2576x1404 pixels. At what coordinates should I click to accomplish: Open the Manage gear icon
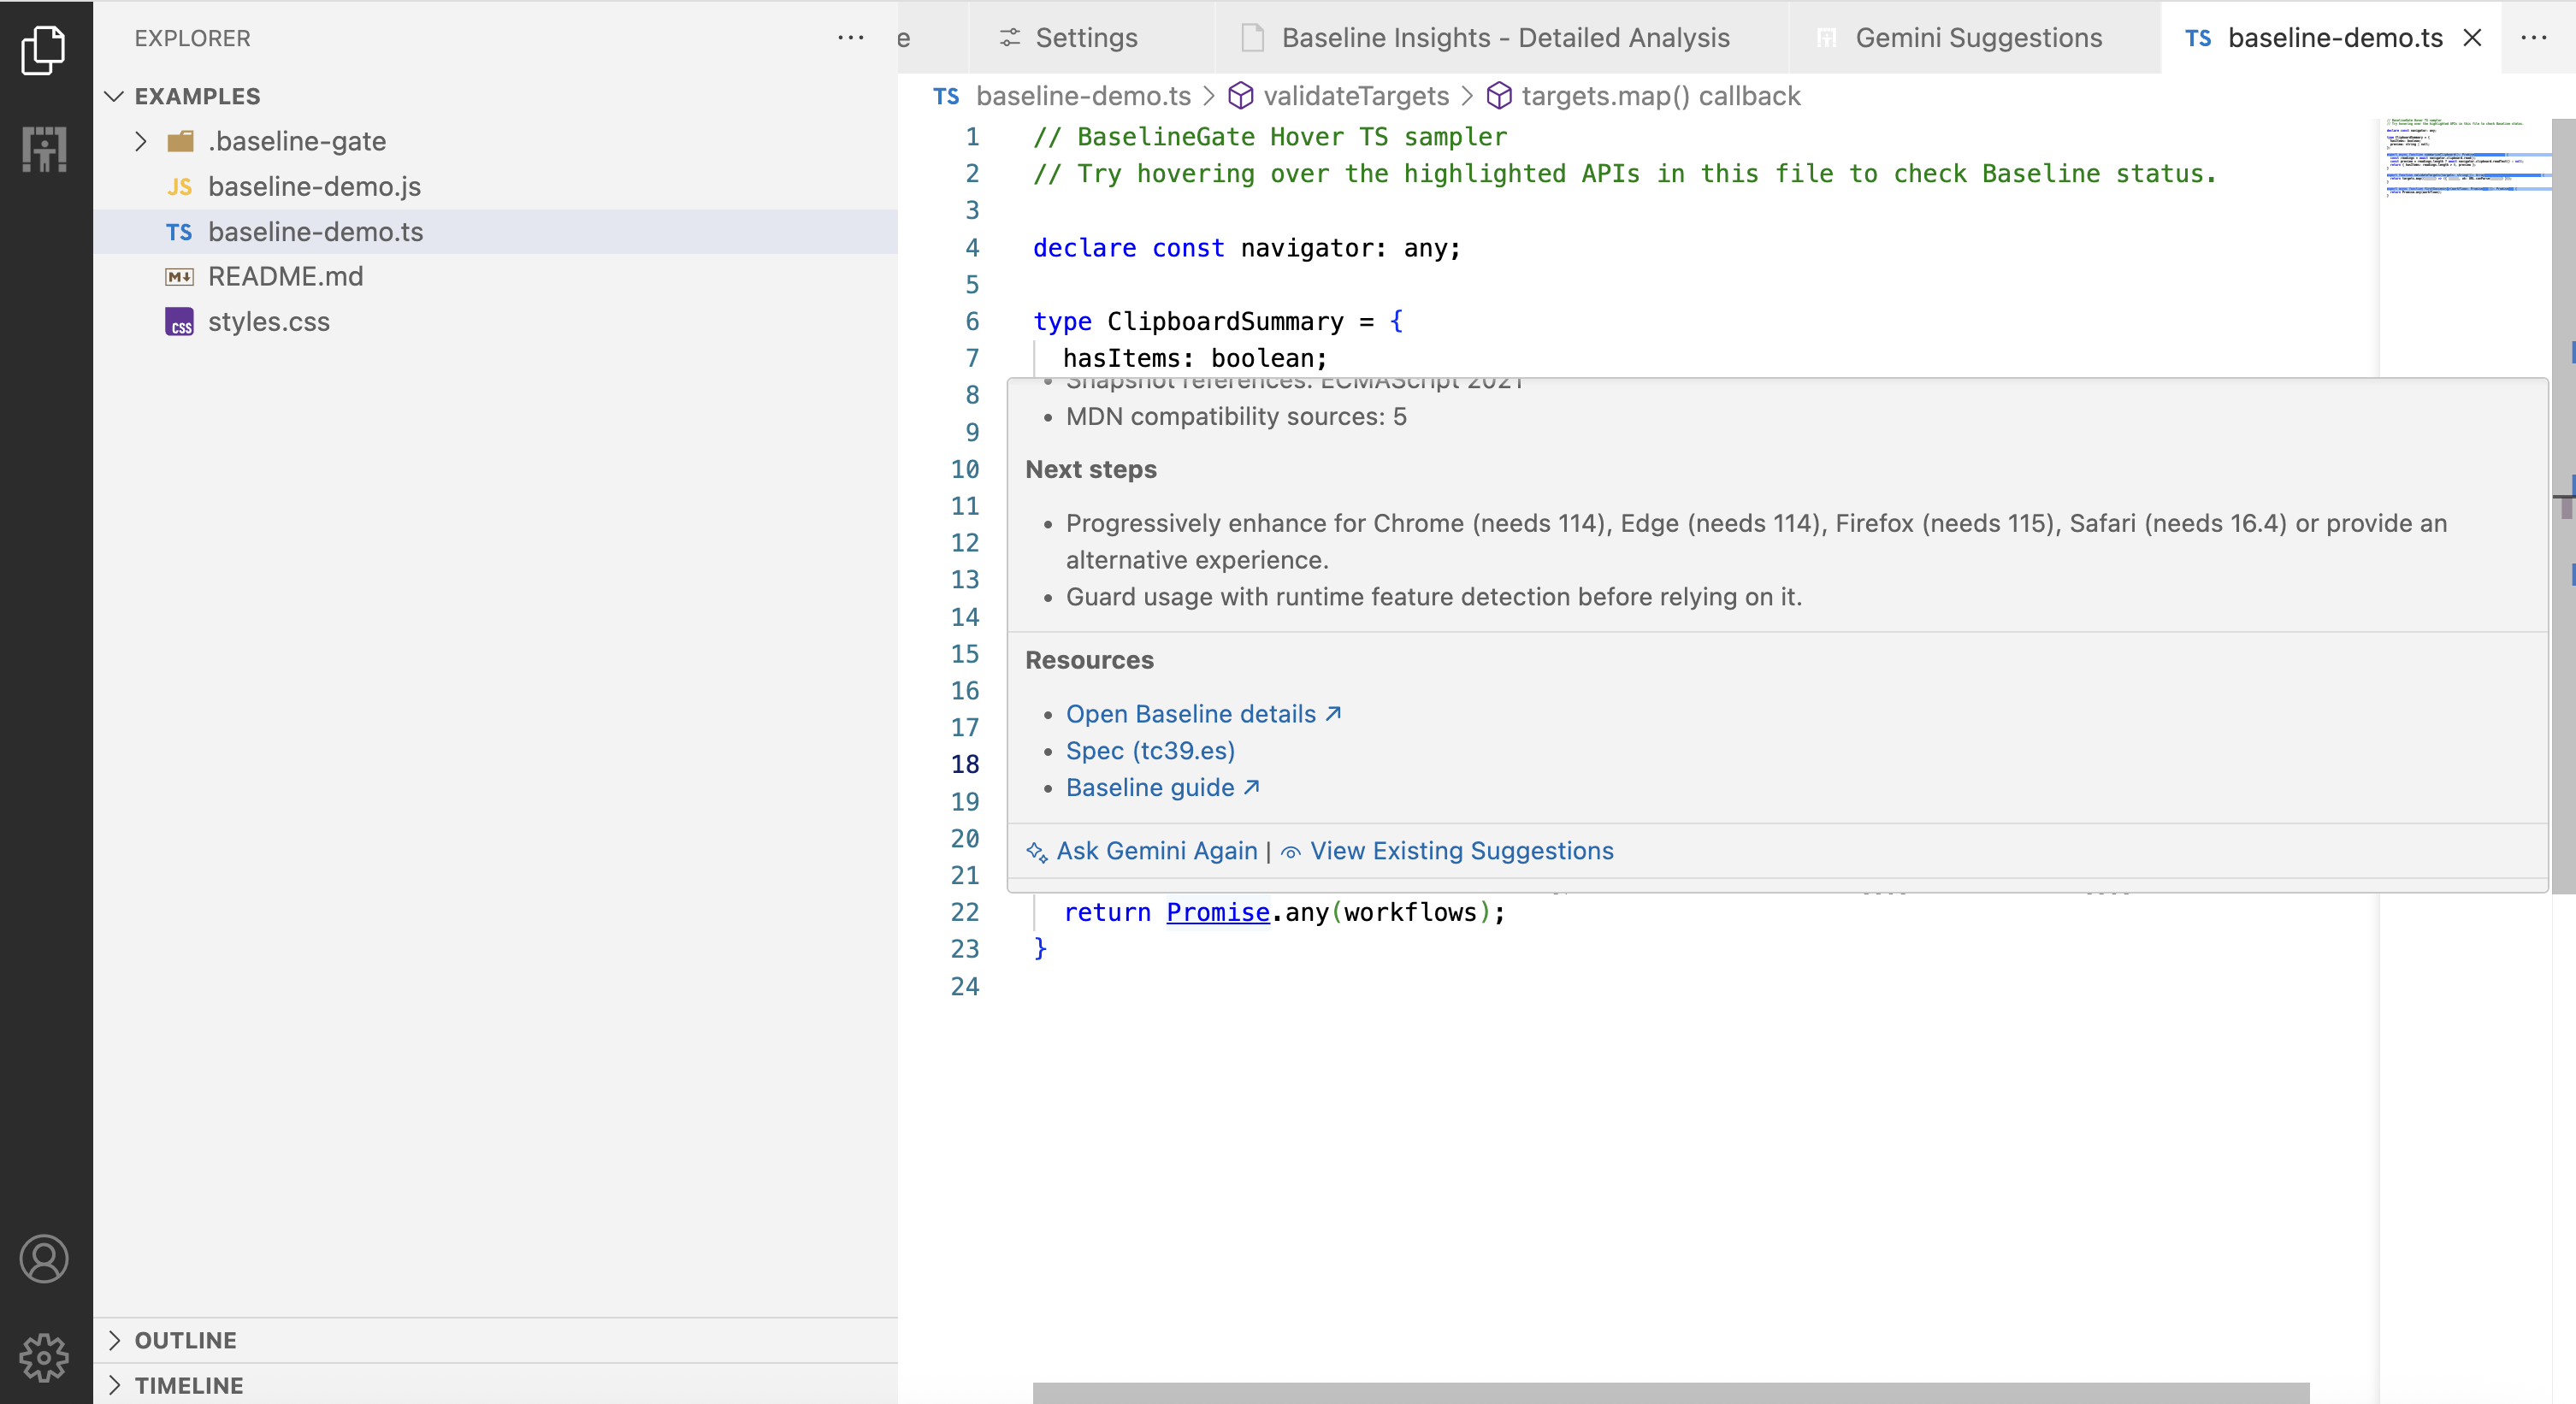(44, 1357)
